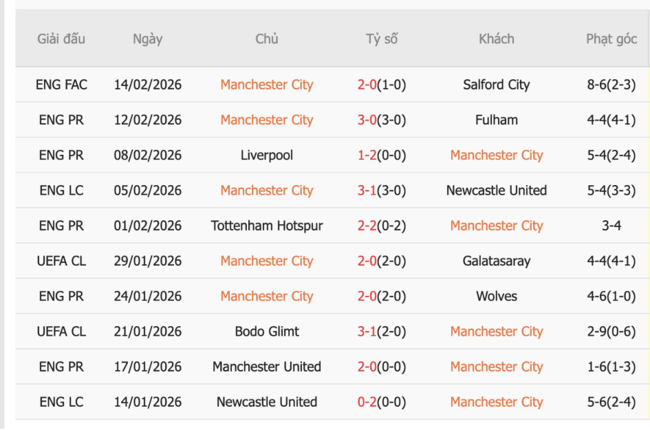Click the 3-1 score of the Bodo Glimt match
Screen dimensions: 650x430
pyautogui.click(x=367, y=331)
